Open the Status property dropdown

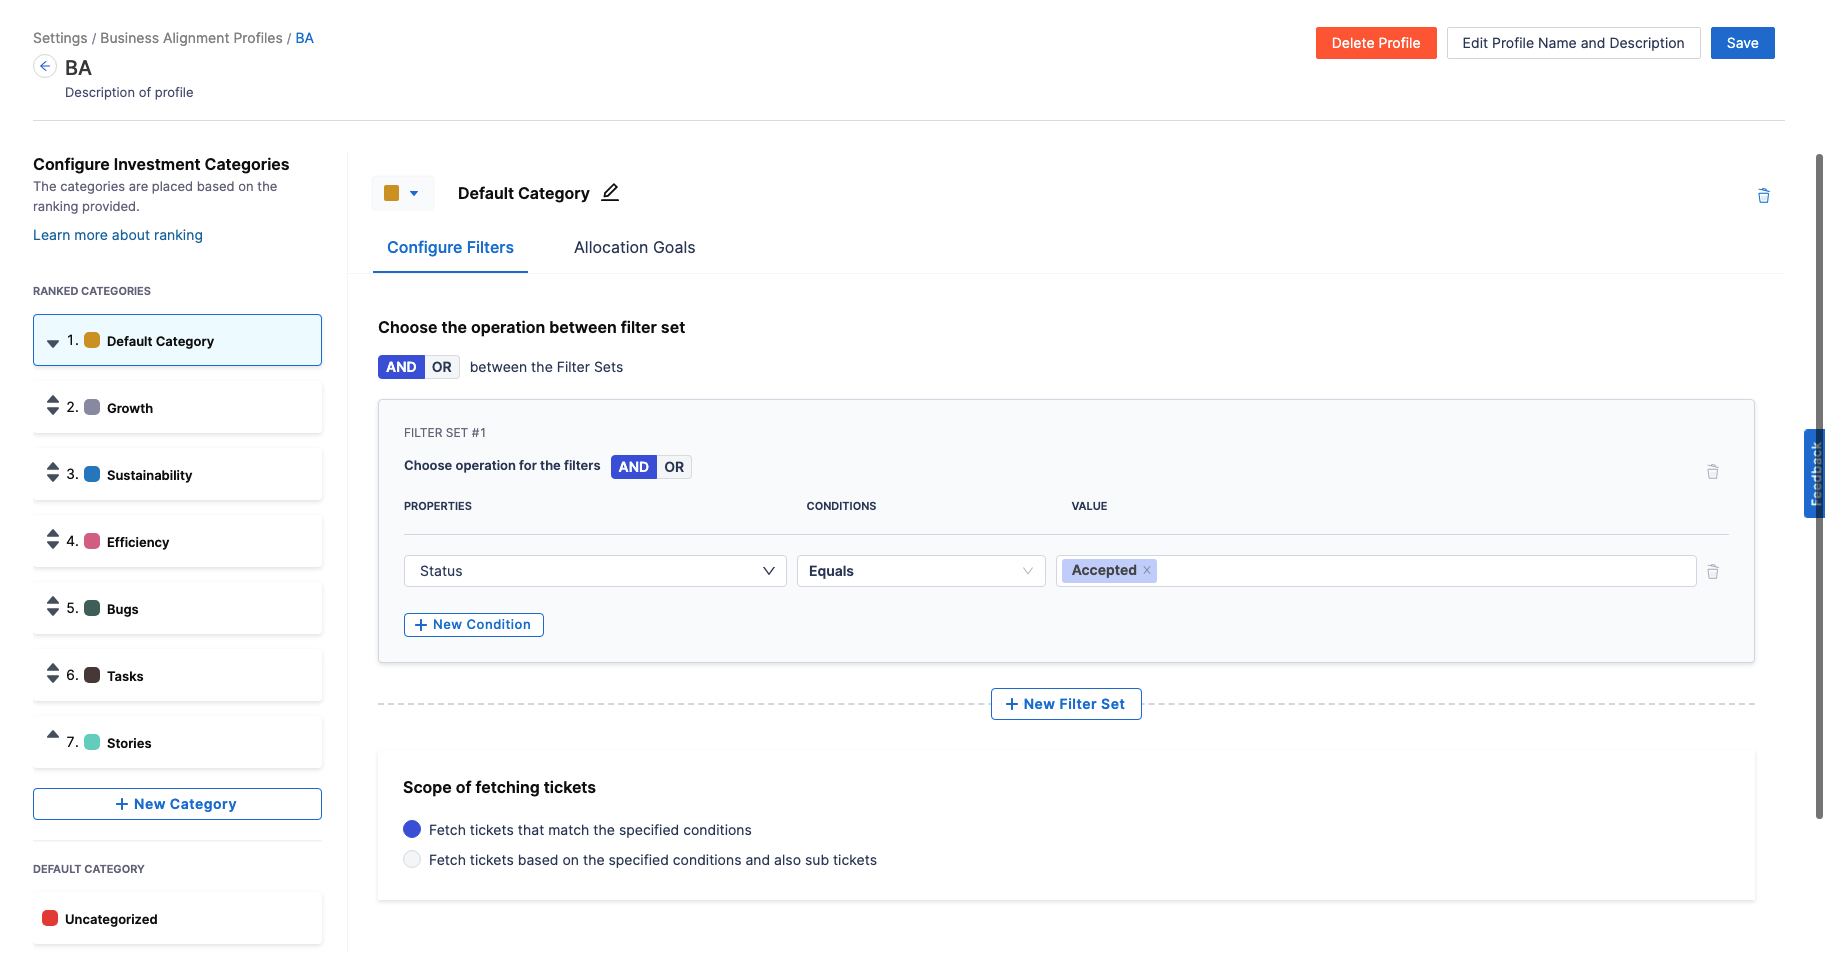(x=595, y=571)
